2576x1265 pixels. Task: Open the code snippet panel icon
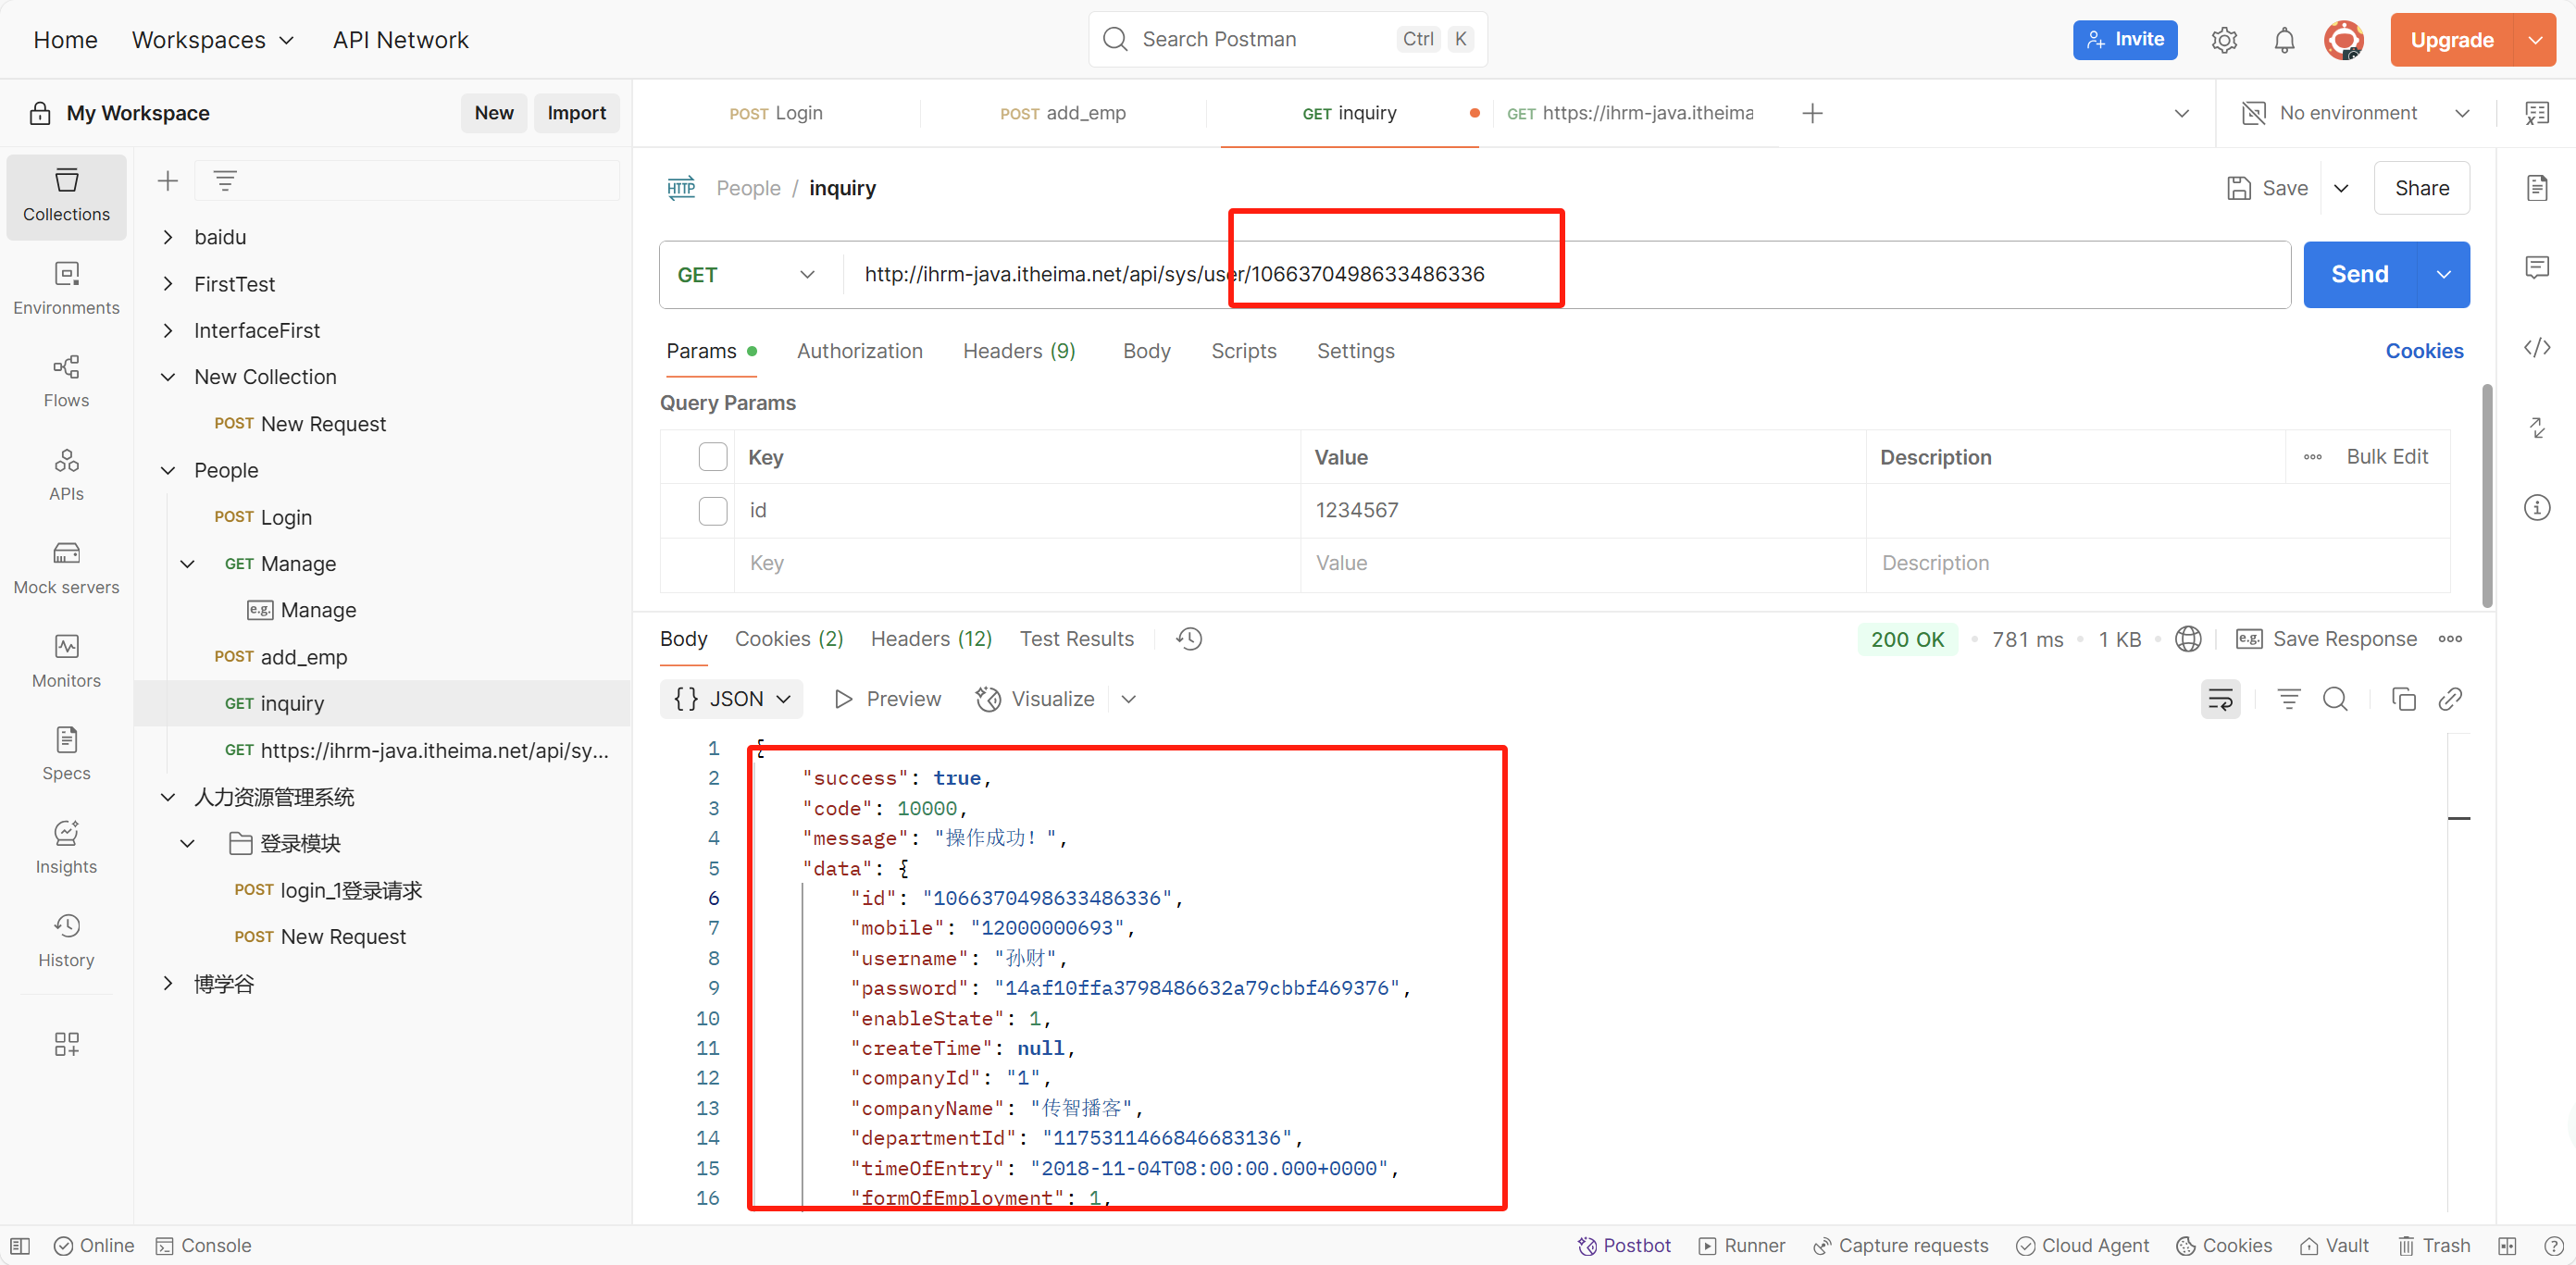pyautogui.click(x=2536, y=348)
